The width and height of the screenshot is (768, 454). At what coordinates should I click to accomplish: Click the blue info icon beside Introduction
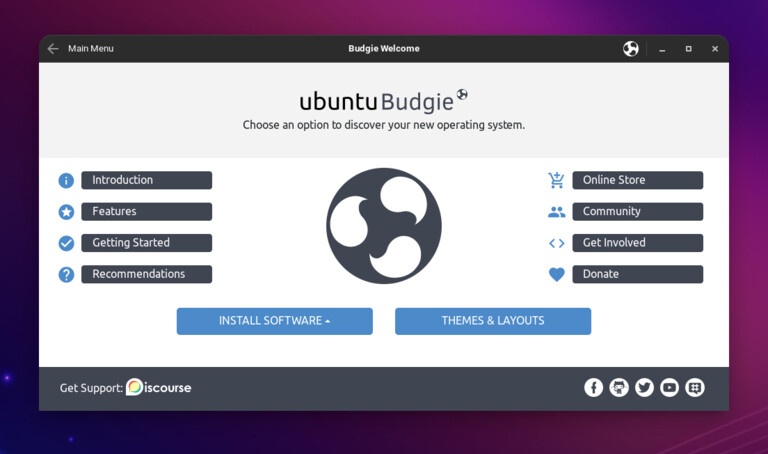pyautogui.click(x=66, y=180)
